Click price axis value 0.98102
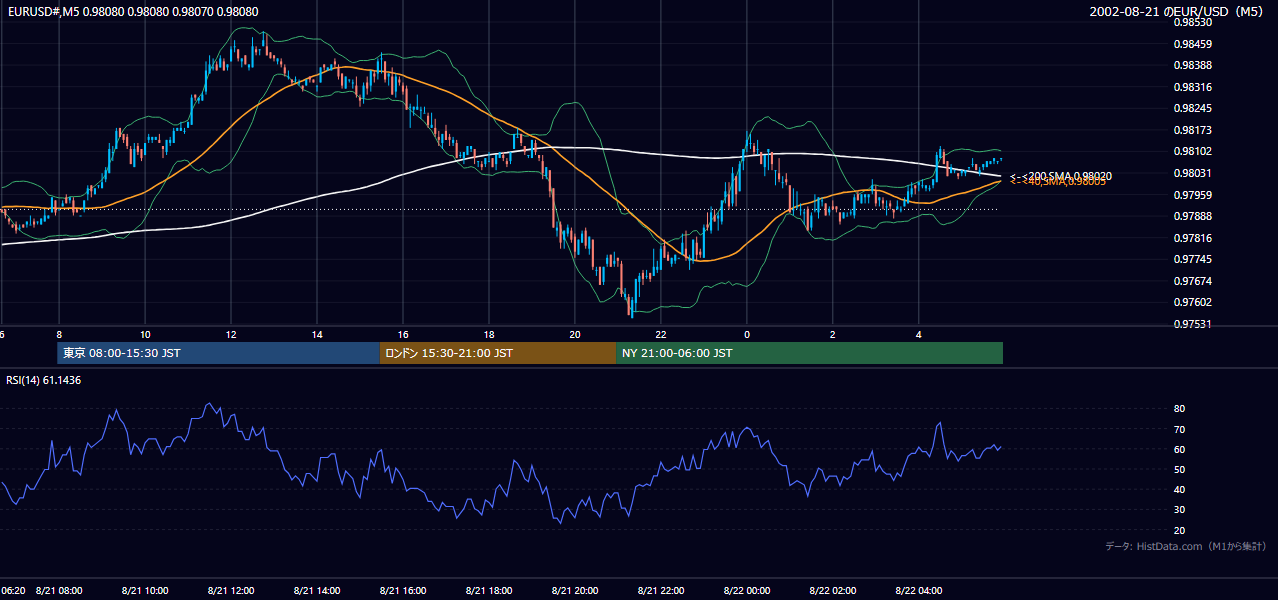Image resolution: width=1278 pixels, height=600 pixels. [1192, 152]
